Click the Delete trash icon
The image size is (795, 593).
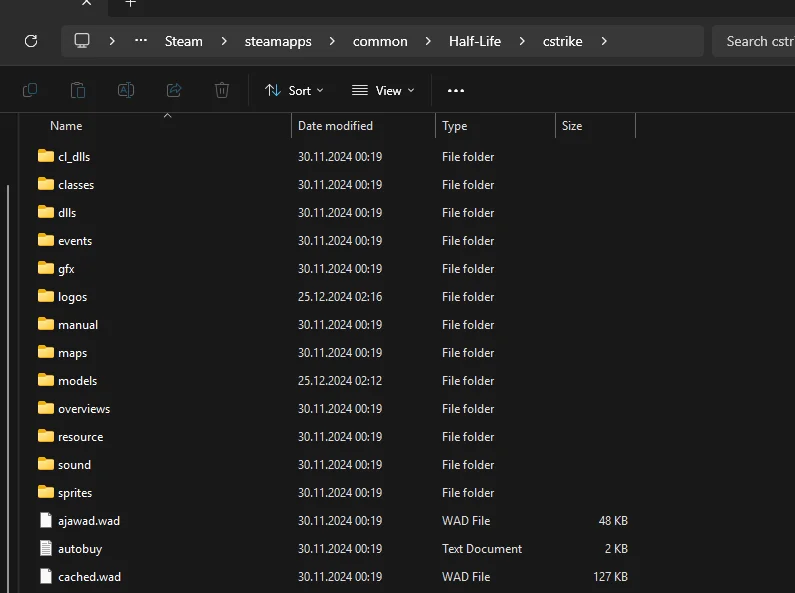pyautogui.click(x=222, y=90)
